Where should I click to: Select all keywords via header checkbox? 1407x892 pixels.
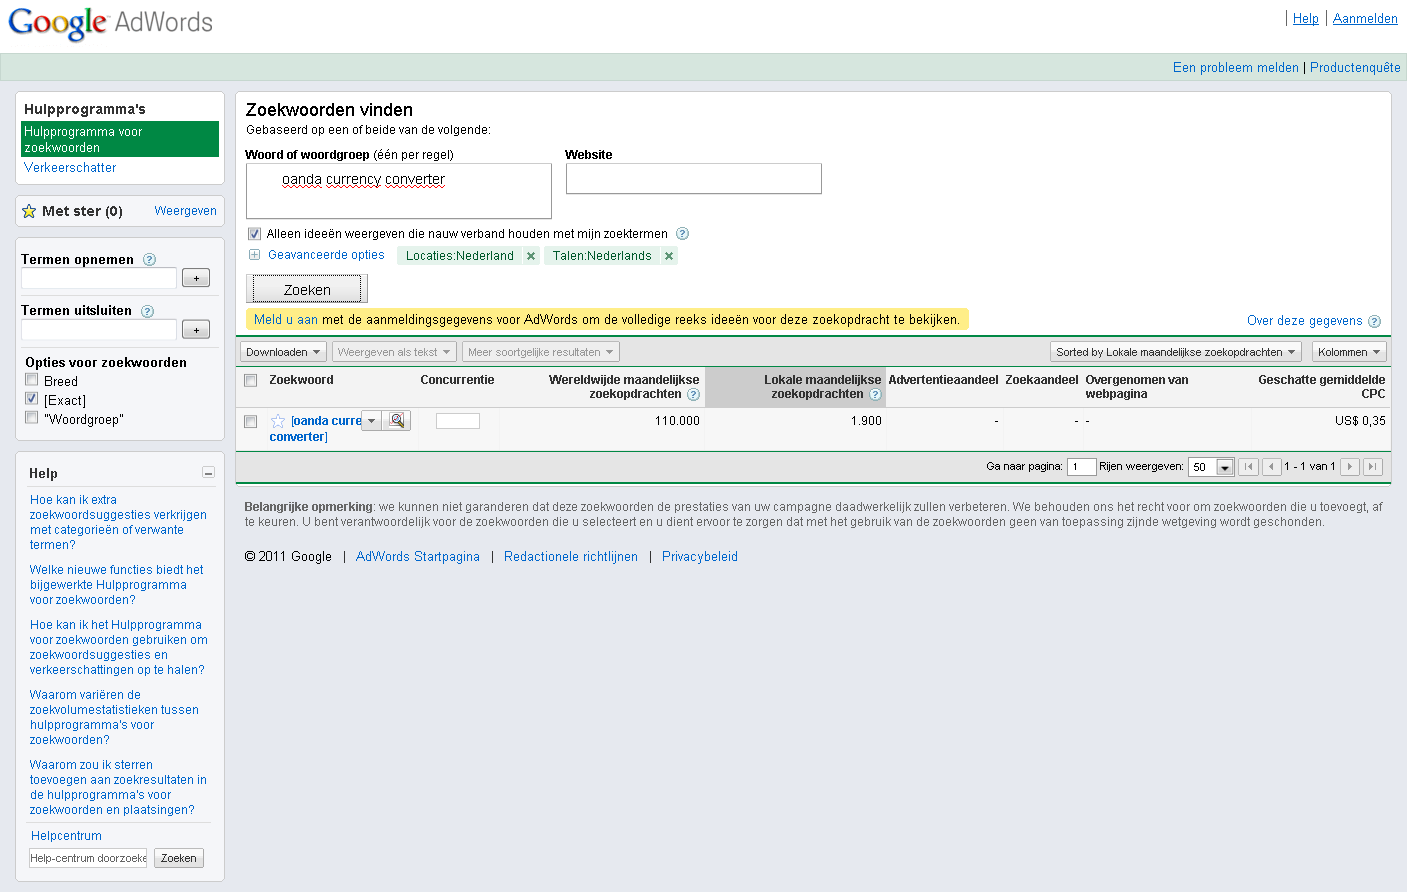click(x=251, y=380)
